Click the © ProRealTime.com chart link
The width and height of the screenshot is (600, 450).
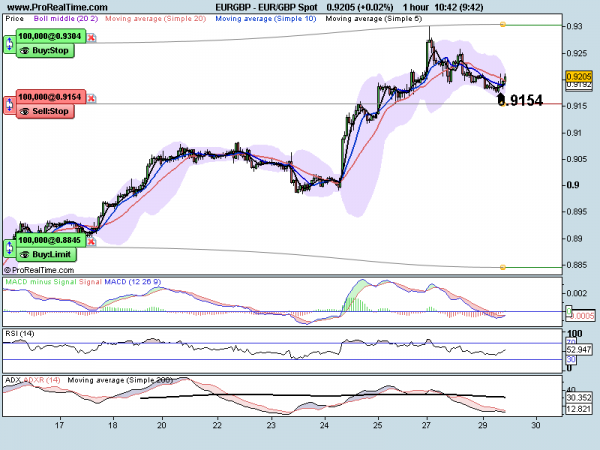[39, 270]
